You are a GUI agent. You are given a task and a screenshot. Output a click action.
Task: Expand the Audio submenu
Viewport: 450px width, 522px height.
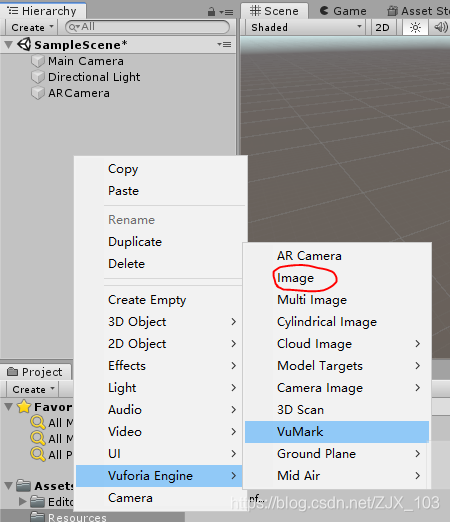(x=159, y=410)
